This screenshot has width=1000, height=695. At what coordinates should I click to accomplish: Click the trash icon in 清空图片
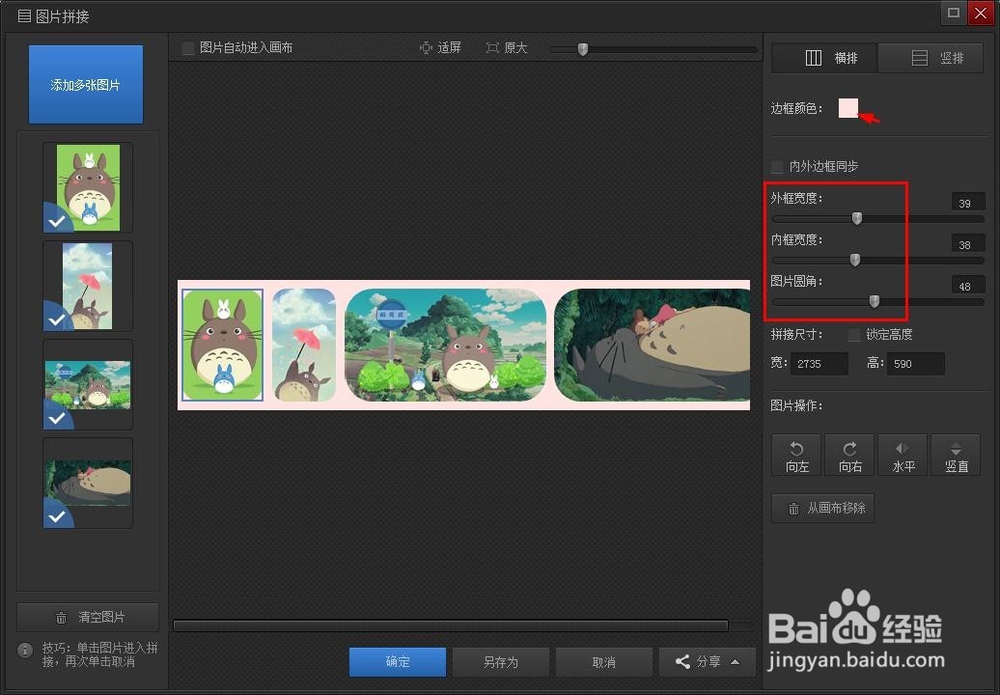61,617
